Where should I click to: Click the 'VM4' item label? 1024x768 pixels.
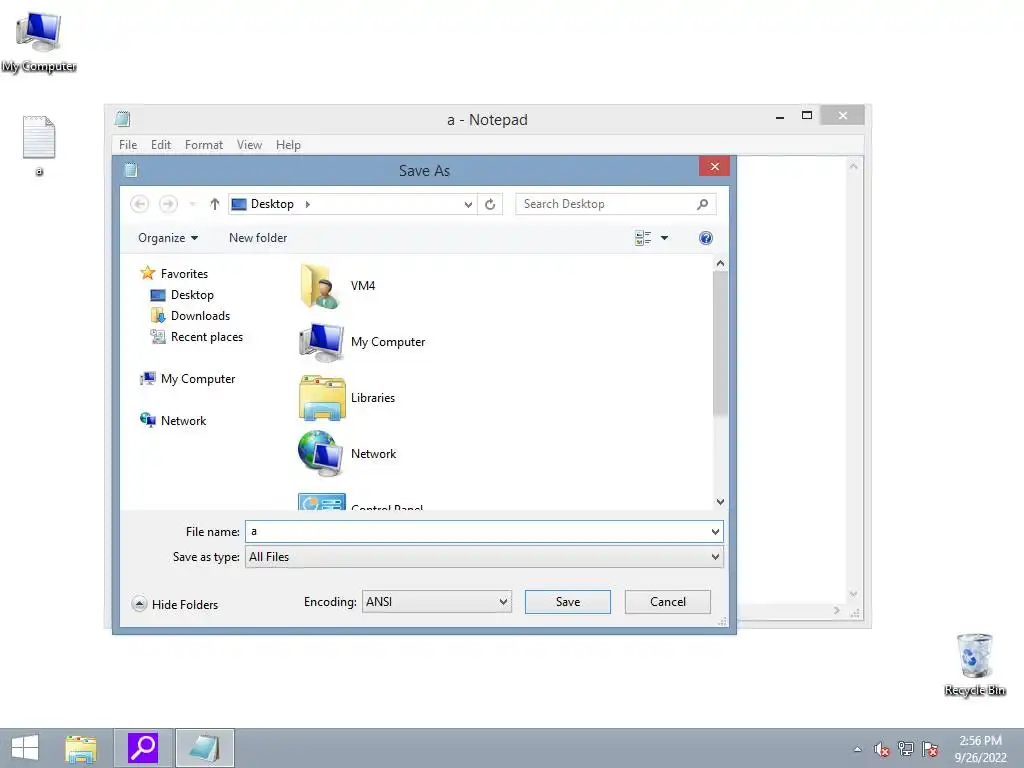363,286
